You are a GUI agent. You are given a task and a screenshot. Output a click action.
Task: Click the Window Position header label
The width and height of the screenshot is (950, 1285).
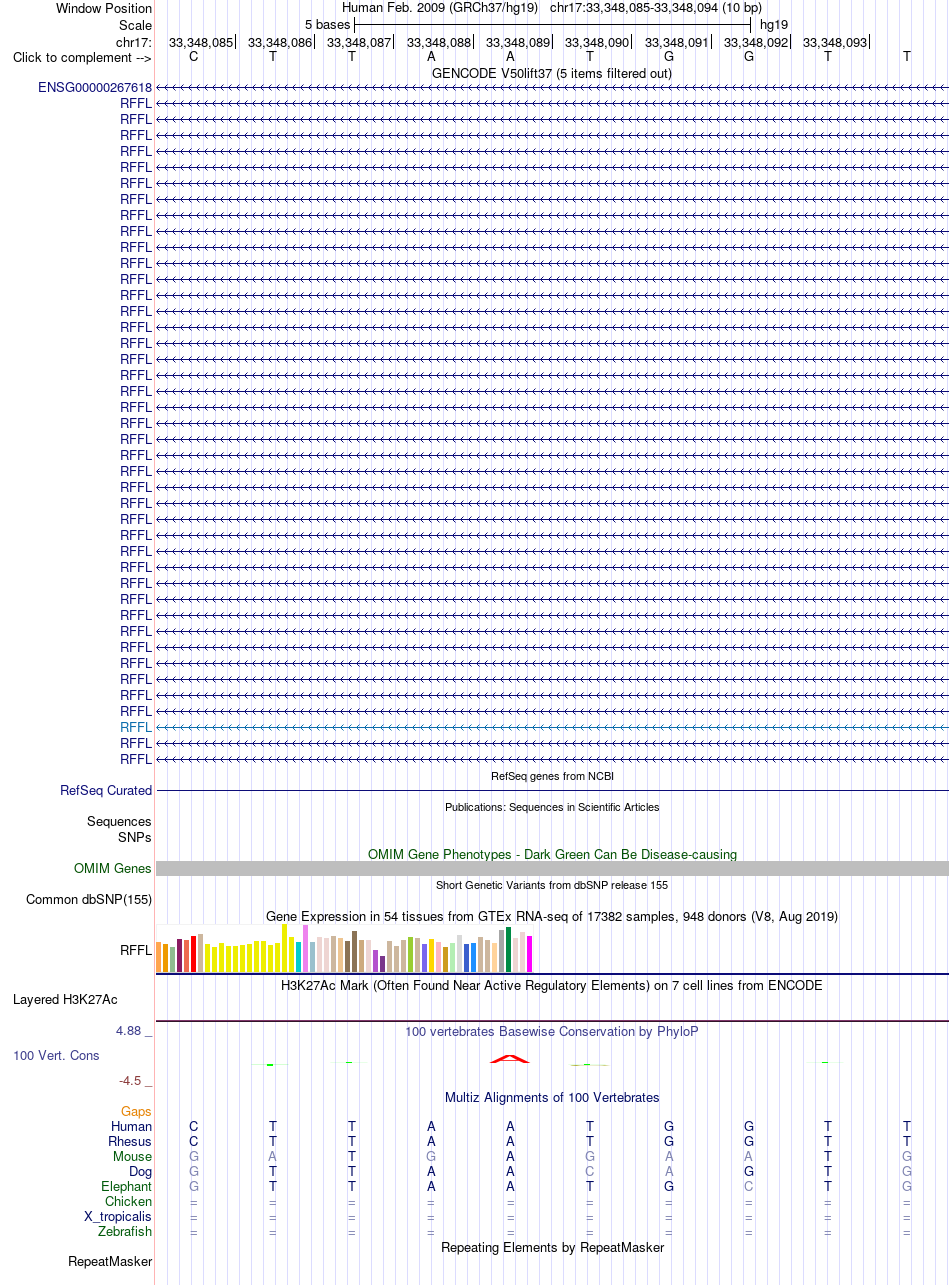tap(104, 8)
